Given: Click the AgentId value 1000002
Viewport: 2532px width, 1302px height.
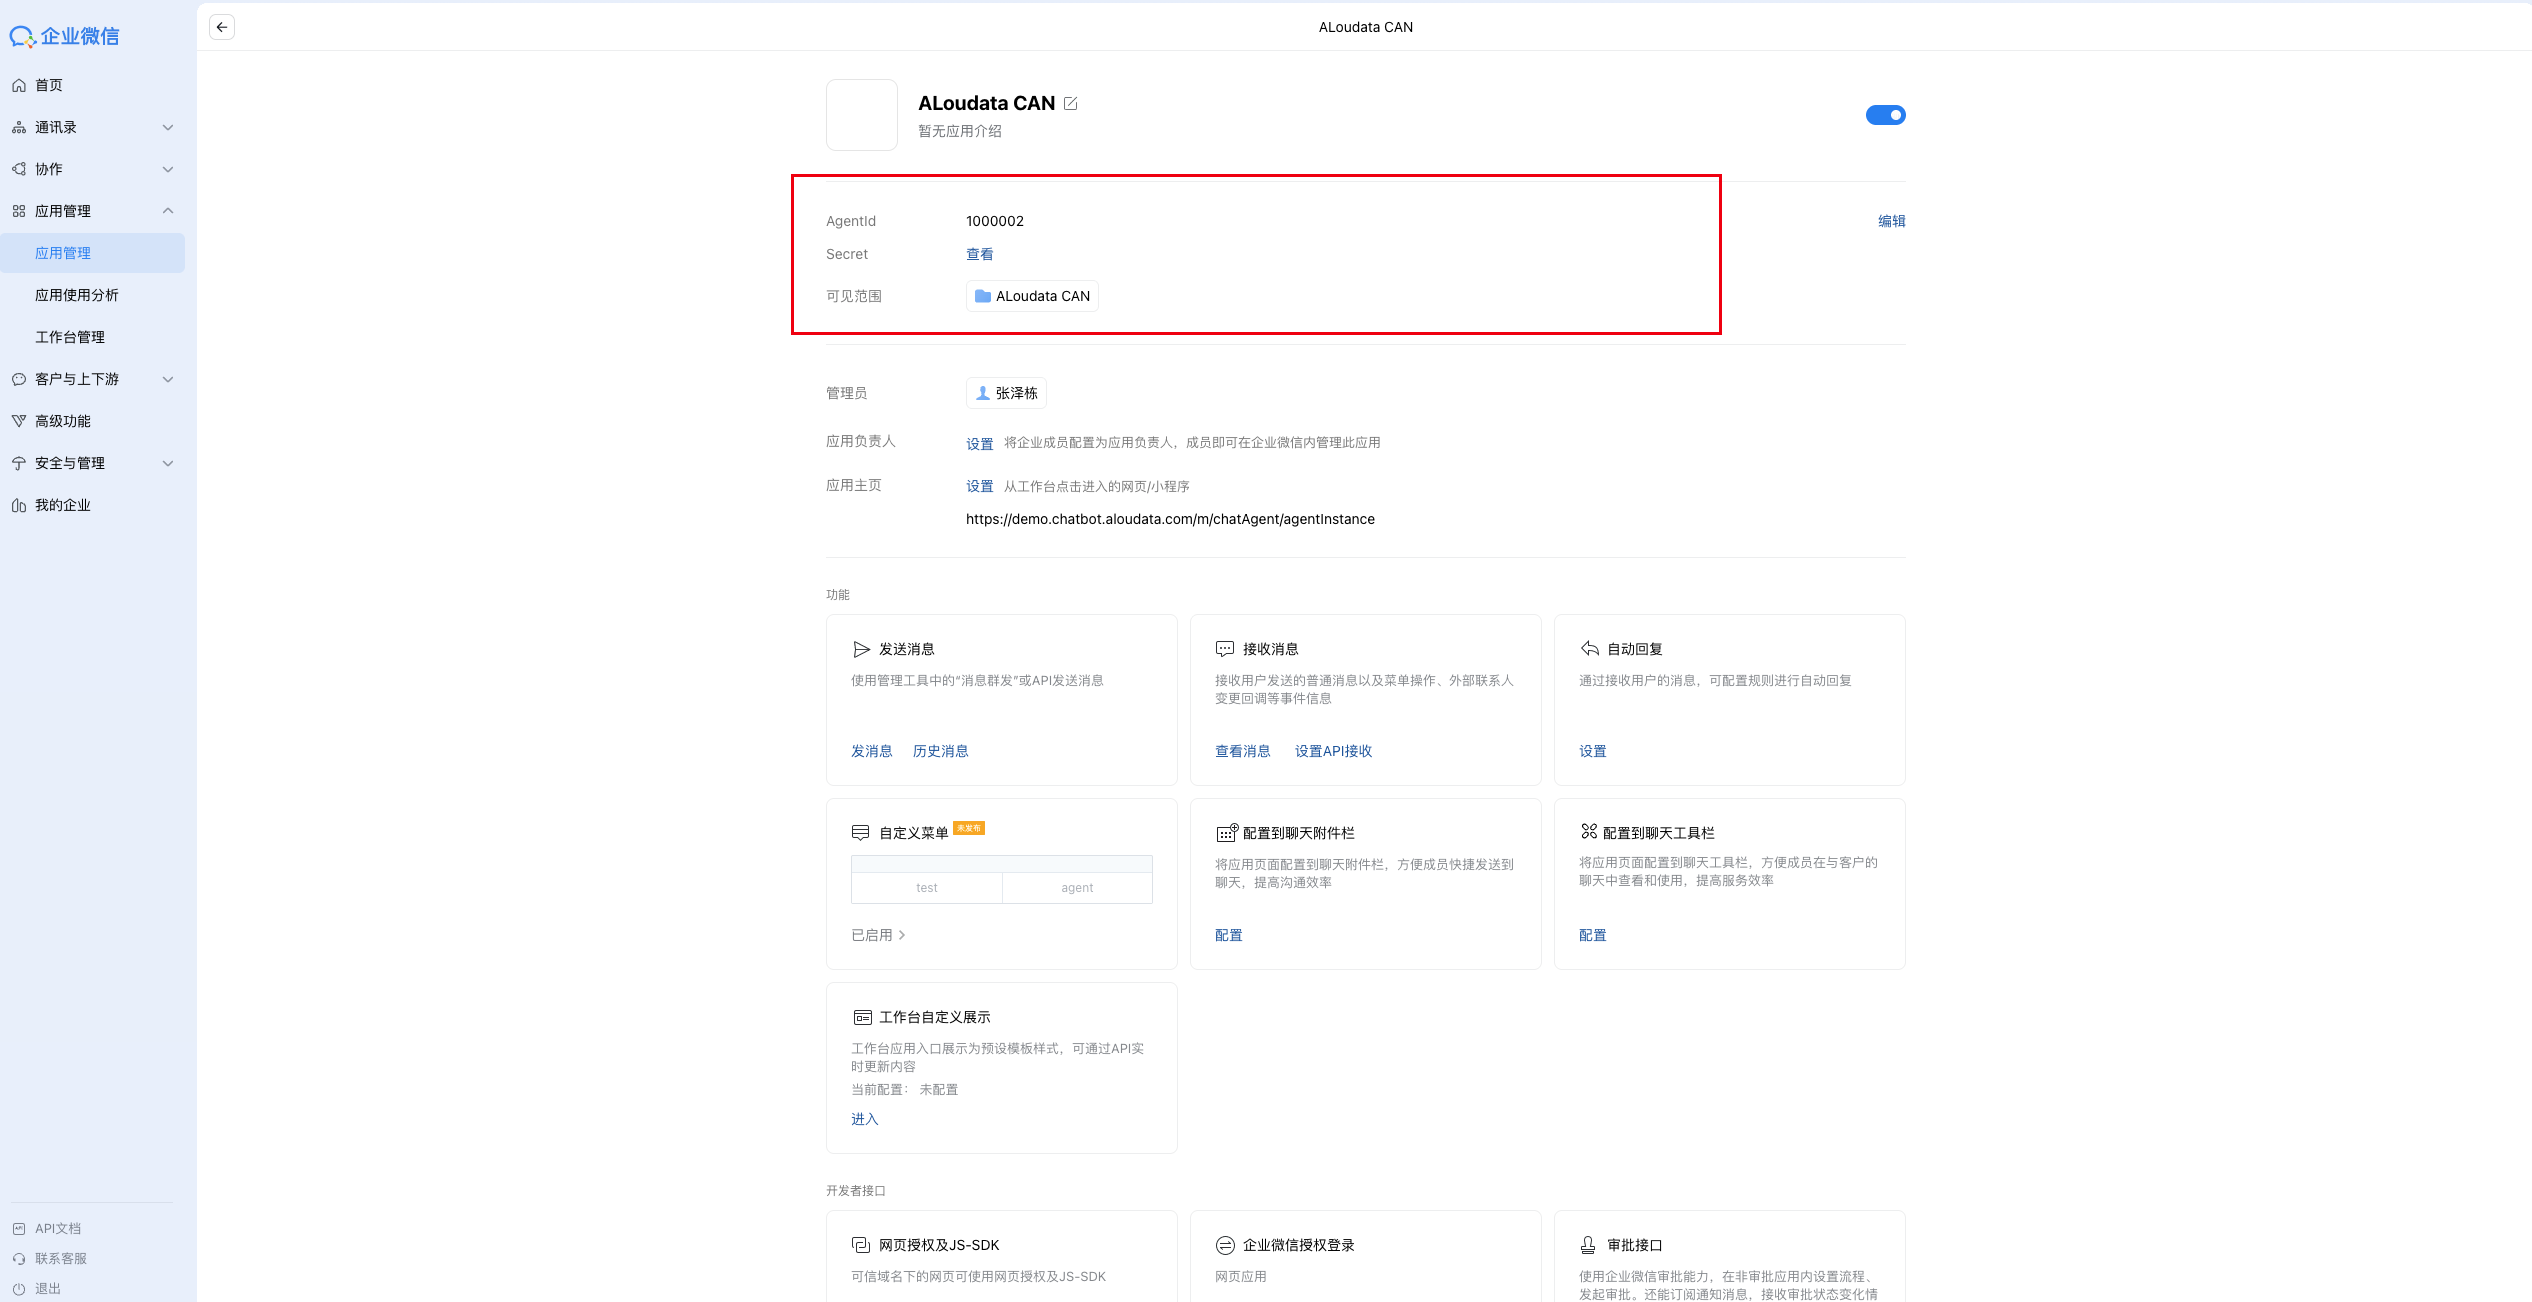Looking at the screenshot, I should coord(995,221).
